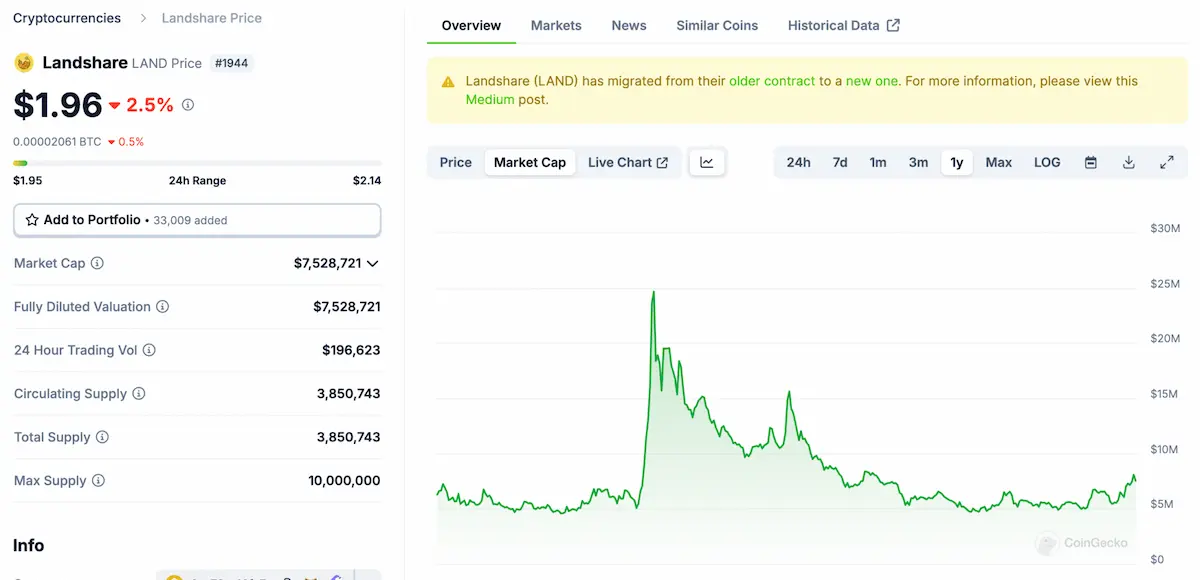
Task: Click the Landshare Price breadcrumb
Action: coord(212,18)
